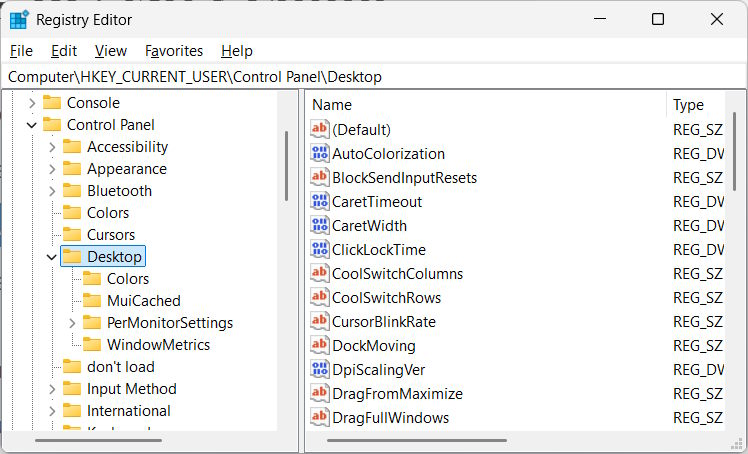Select the CaretWidth value name
Image resolution: width=748 pixels, height=454 pixels.
[369, 226]
